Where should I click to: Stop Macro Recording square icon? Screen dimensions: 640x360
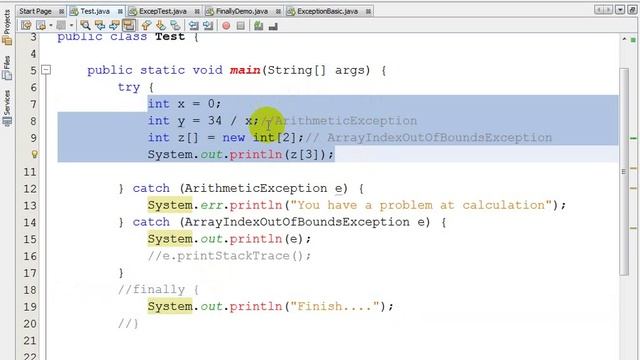pos(241,26)
